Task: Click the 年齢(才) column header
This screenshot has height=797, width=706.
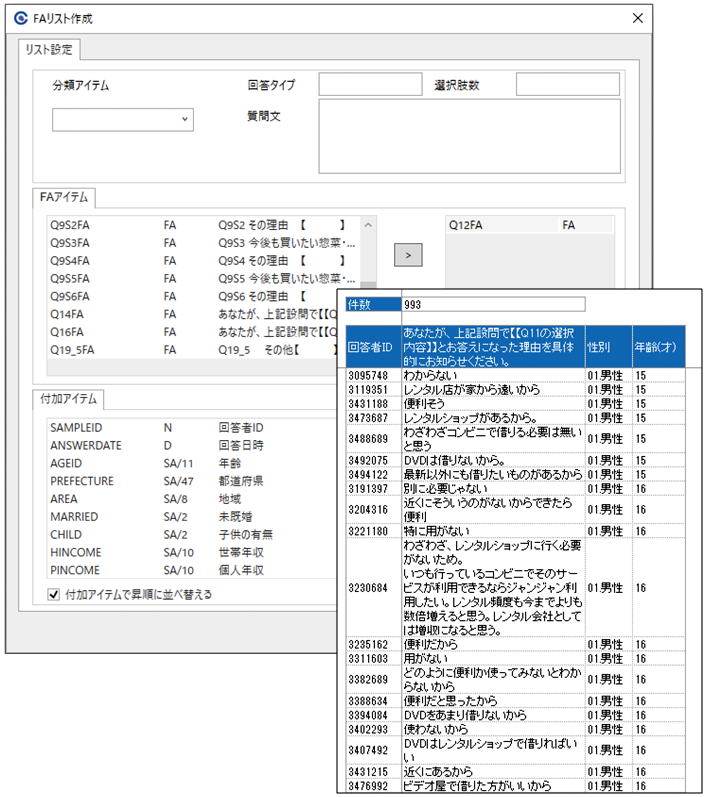Action: pyautogui.click(x=659, y=347)
